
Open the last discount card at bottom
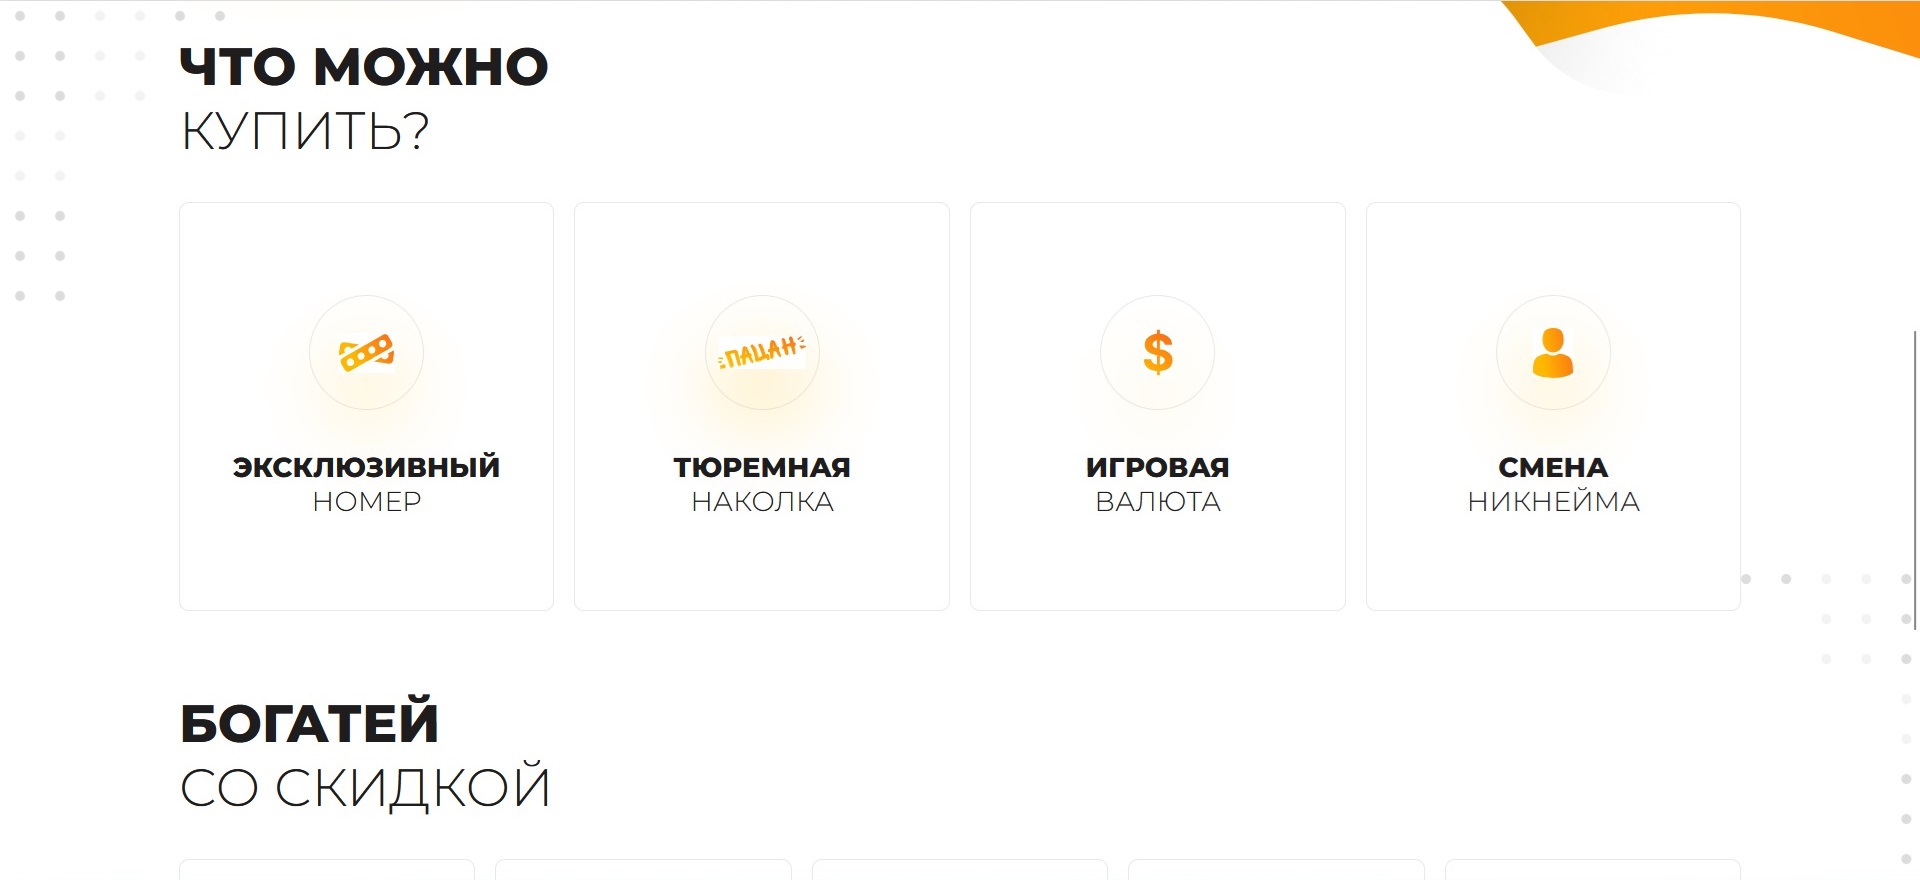1593,869
